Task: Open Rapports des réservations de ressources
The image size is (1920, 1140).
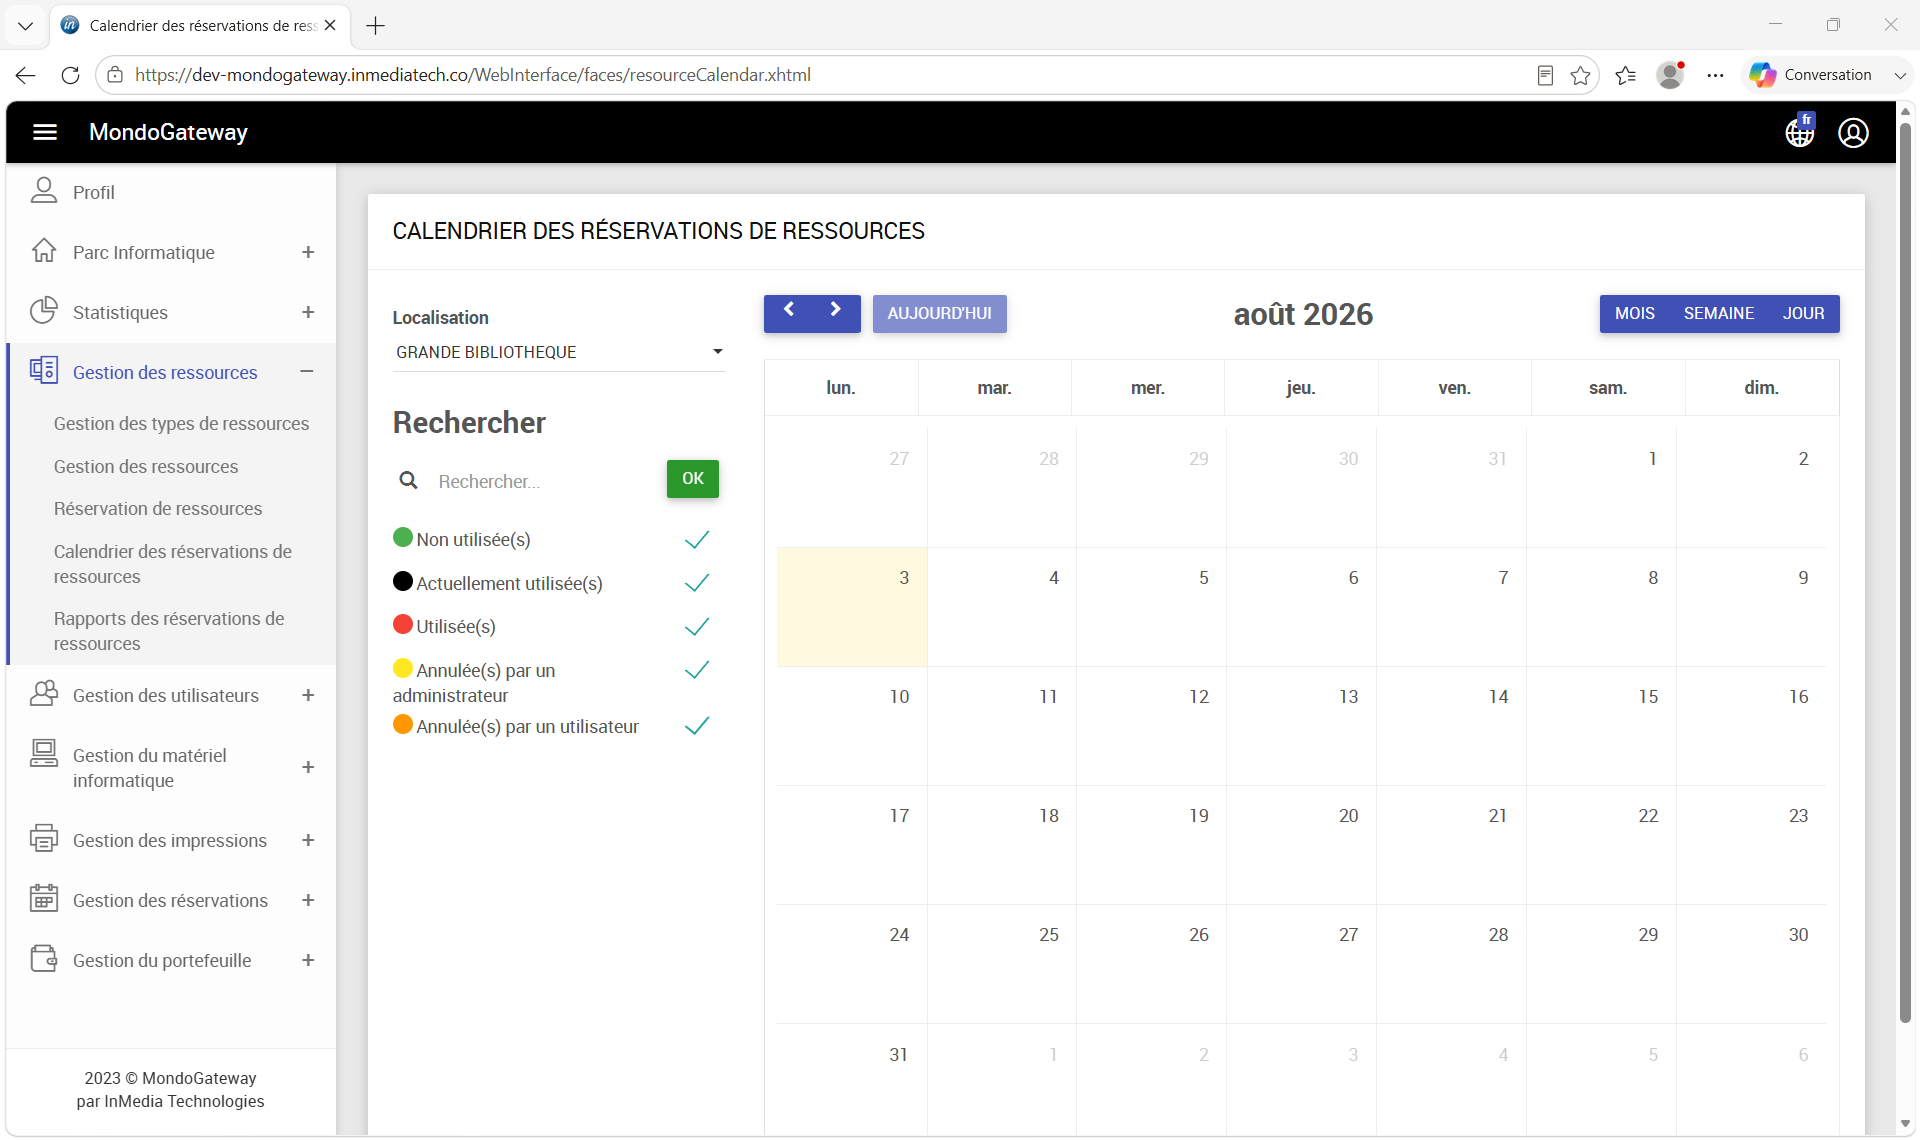Action: point(169,631)
